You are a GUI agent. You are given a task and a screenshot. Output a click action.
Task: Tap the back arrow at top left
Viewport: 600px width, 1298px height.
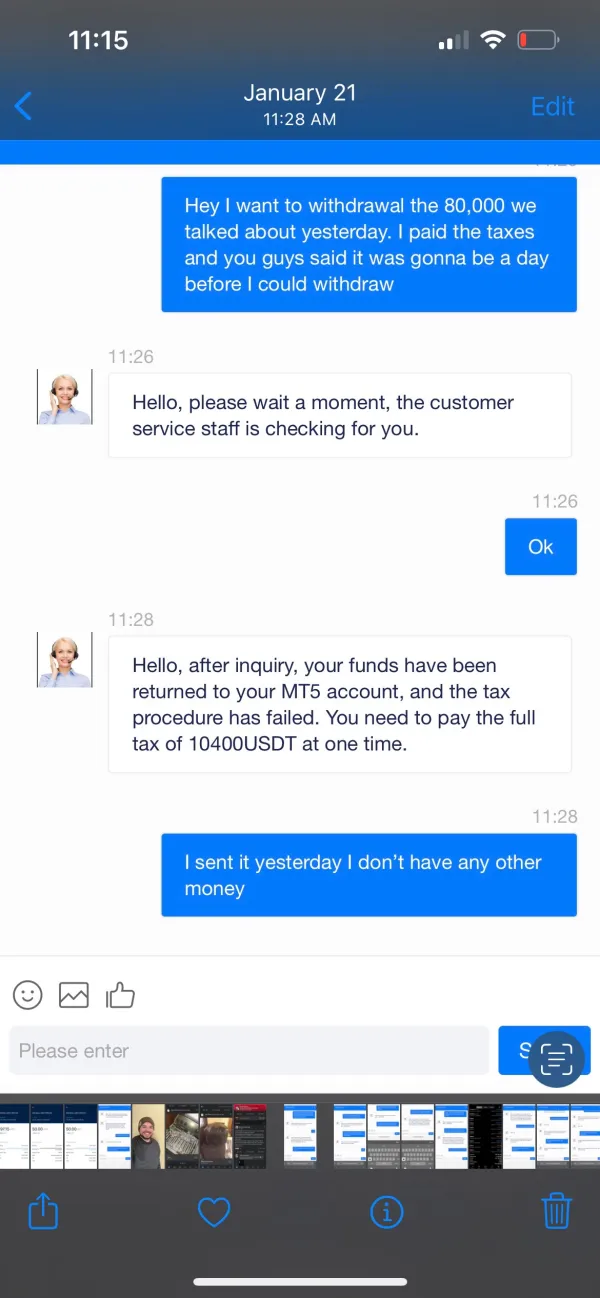(x=24, y=105)
